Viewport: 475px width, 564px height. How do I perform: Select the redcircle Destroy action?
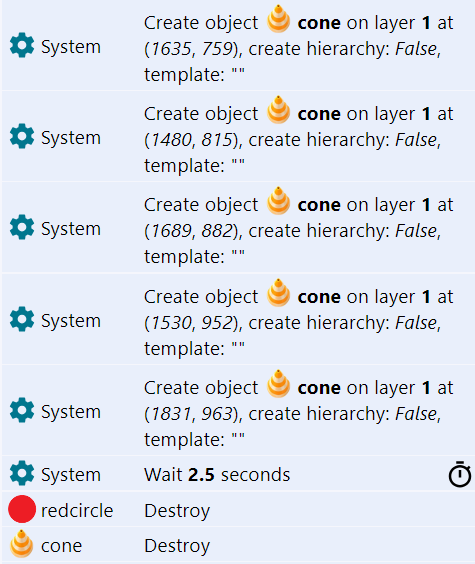[x=177, y=511]
